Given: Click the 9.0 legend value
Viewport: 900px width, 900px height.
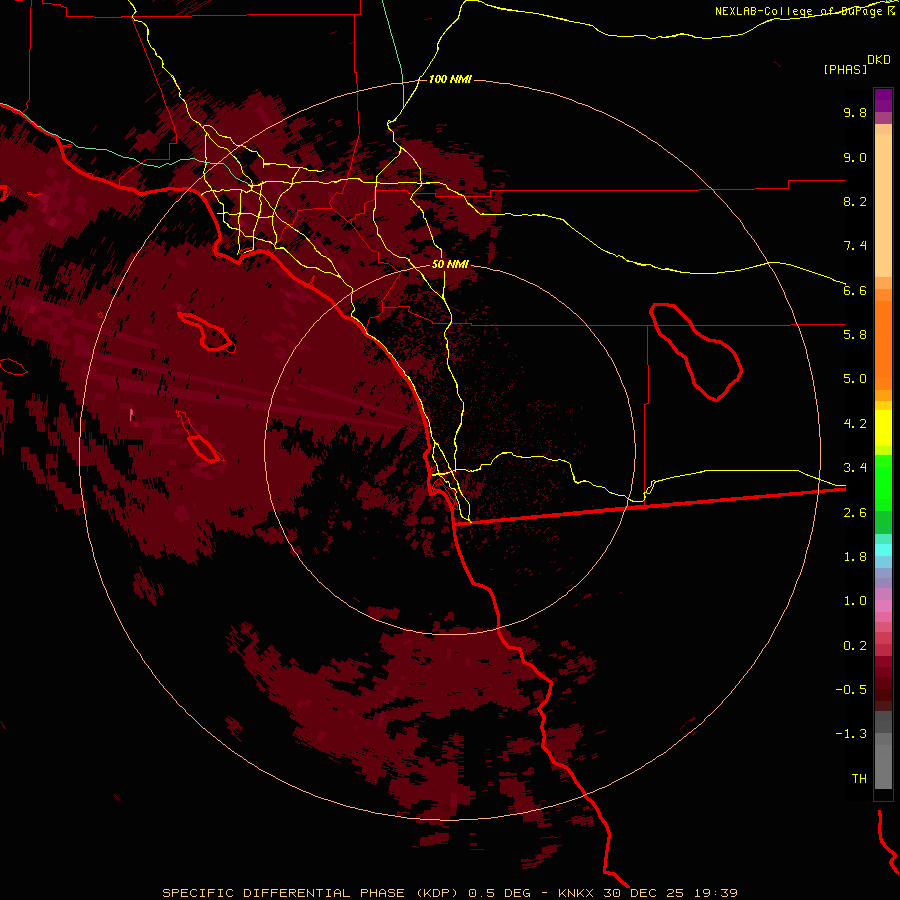Looking at the screenshot, I should click(855, 157).
